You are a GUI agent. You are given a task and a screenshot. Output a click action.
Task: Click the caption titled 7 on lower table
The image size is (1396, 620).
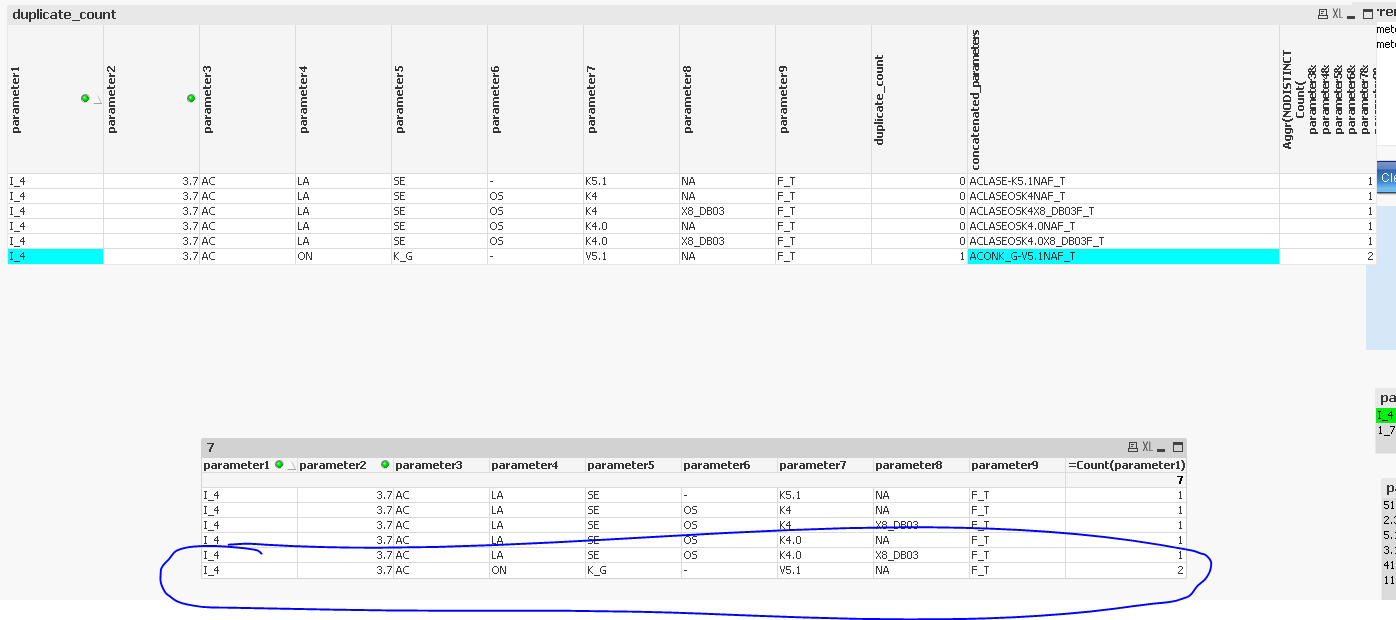[x=211, y=447]
